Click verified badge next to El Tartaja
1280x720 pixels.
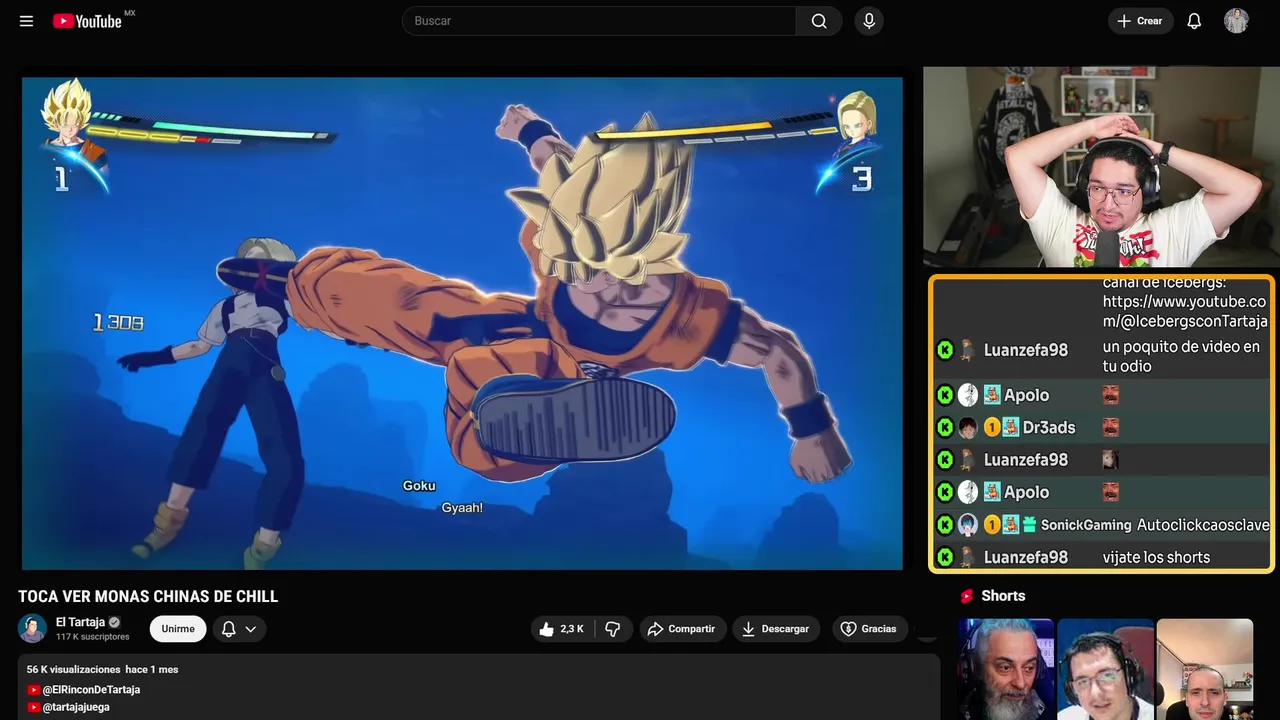(115, 622)
